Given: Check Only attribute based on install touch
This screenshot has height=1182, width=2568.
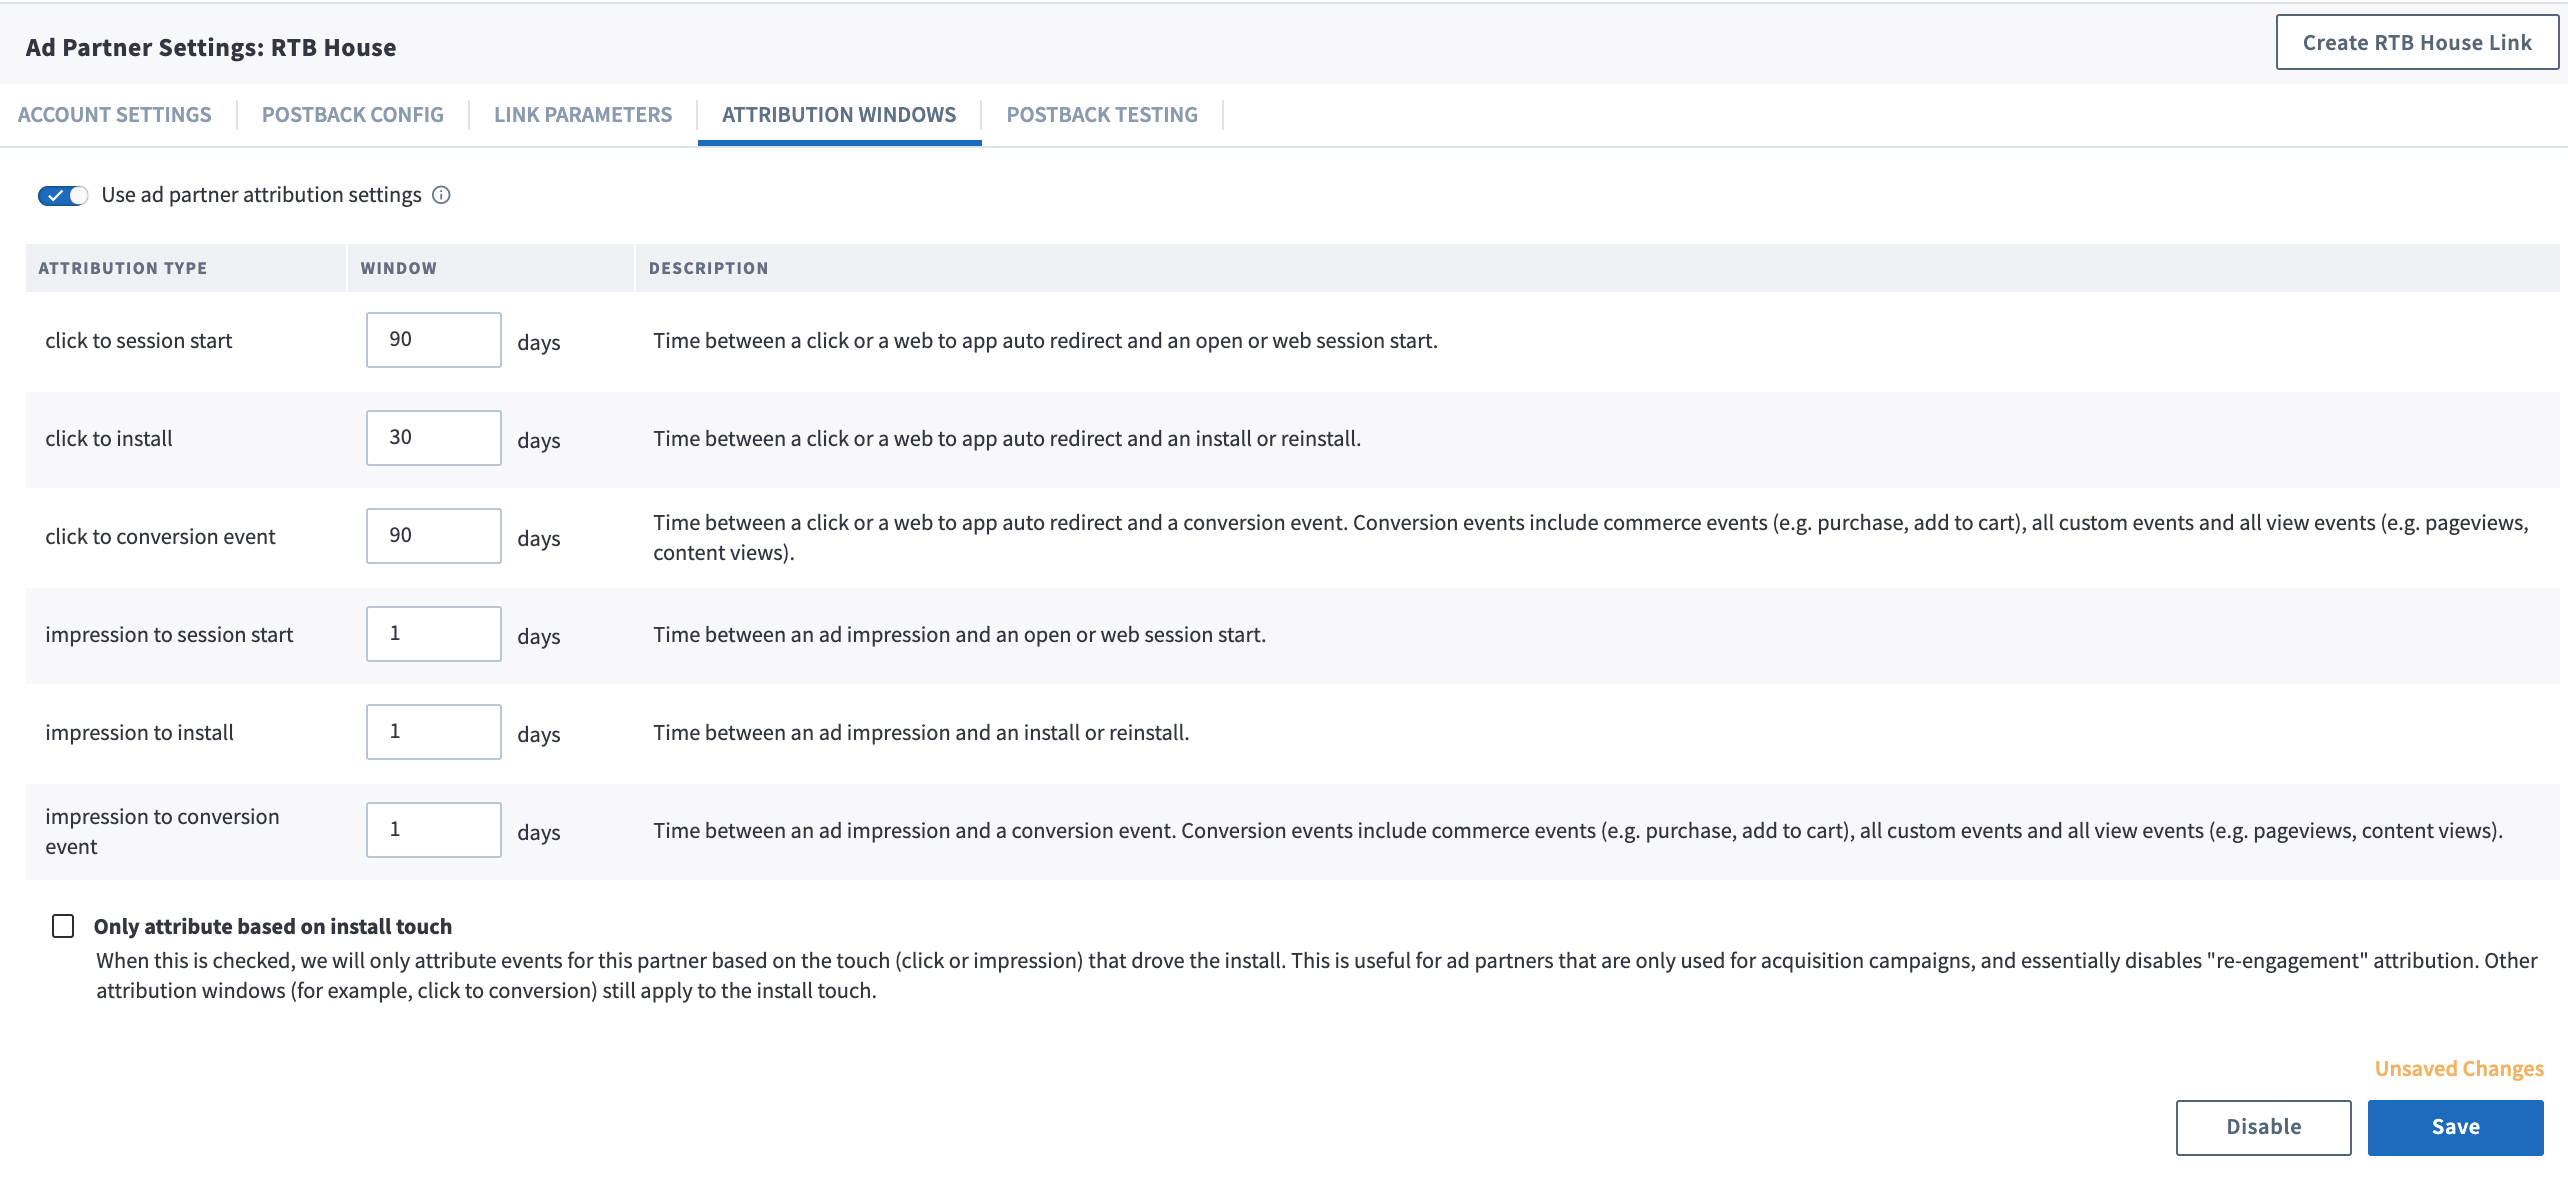Looking at the screenshot, I should click(63, 926).
